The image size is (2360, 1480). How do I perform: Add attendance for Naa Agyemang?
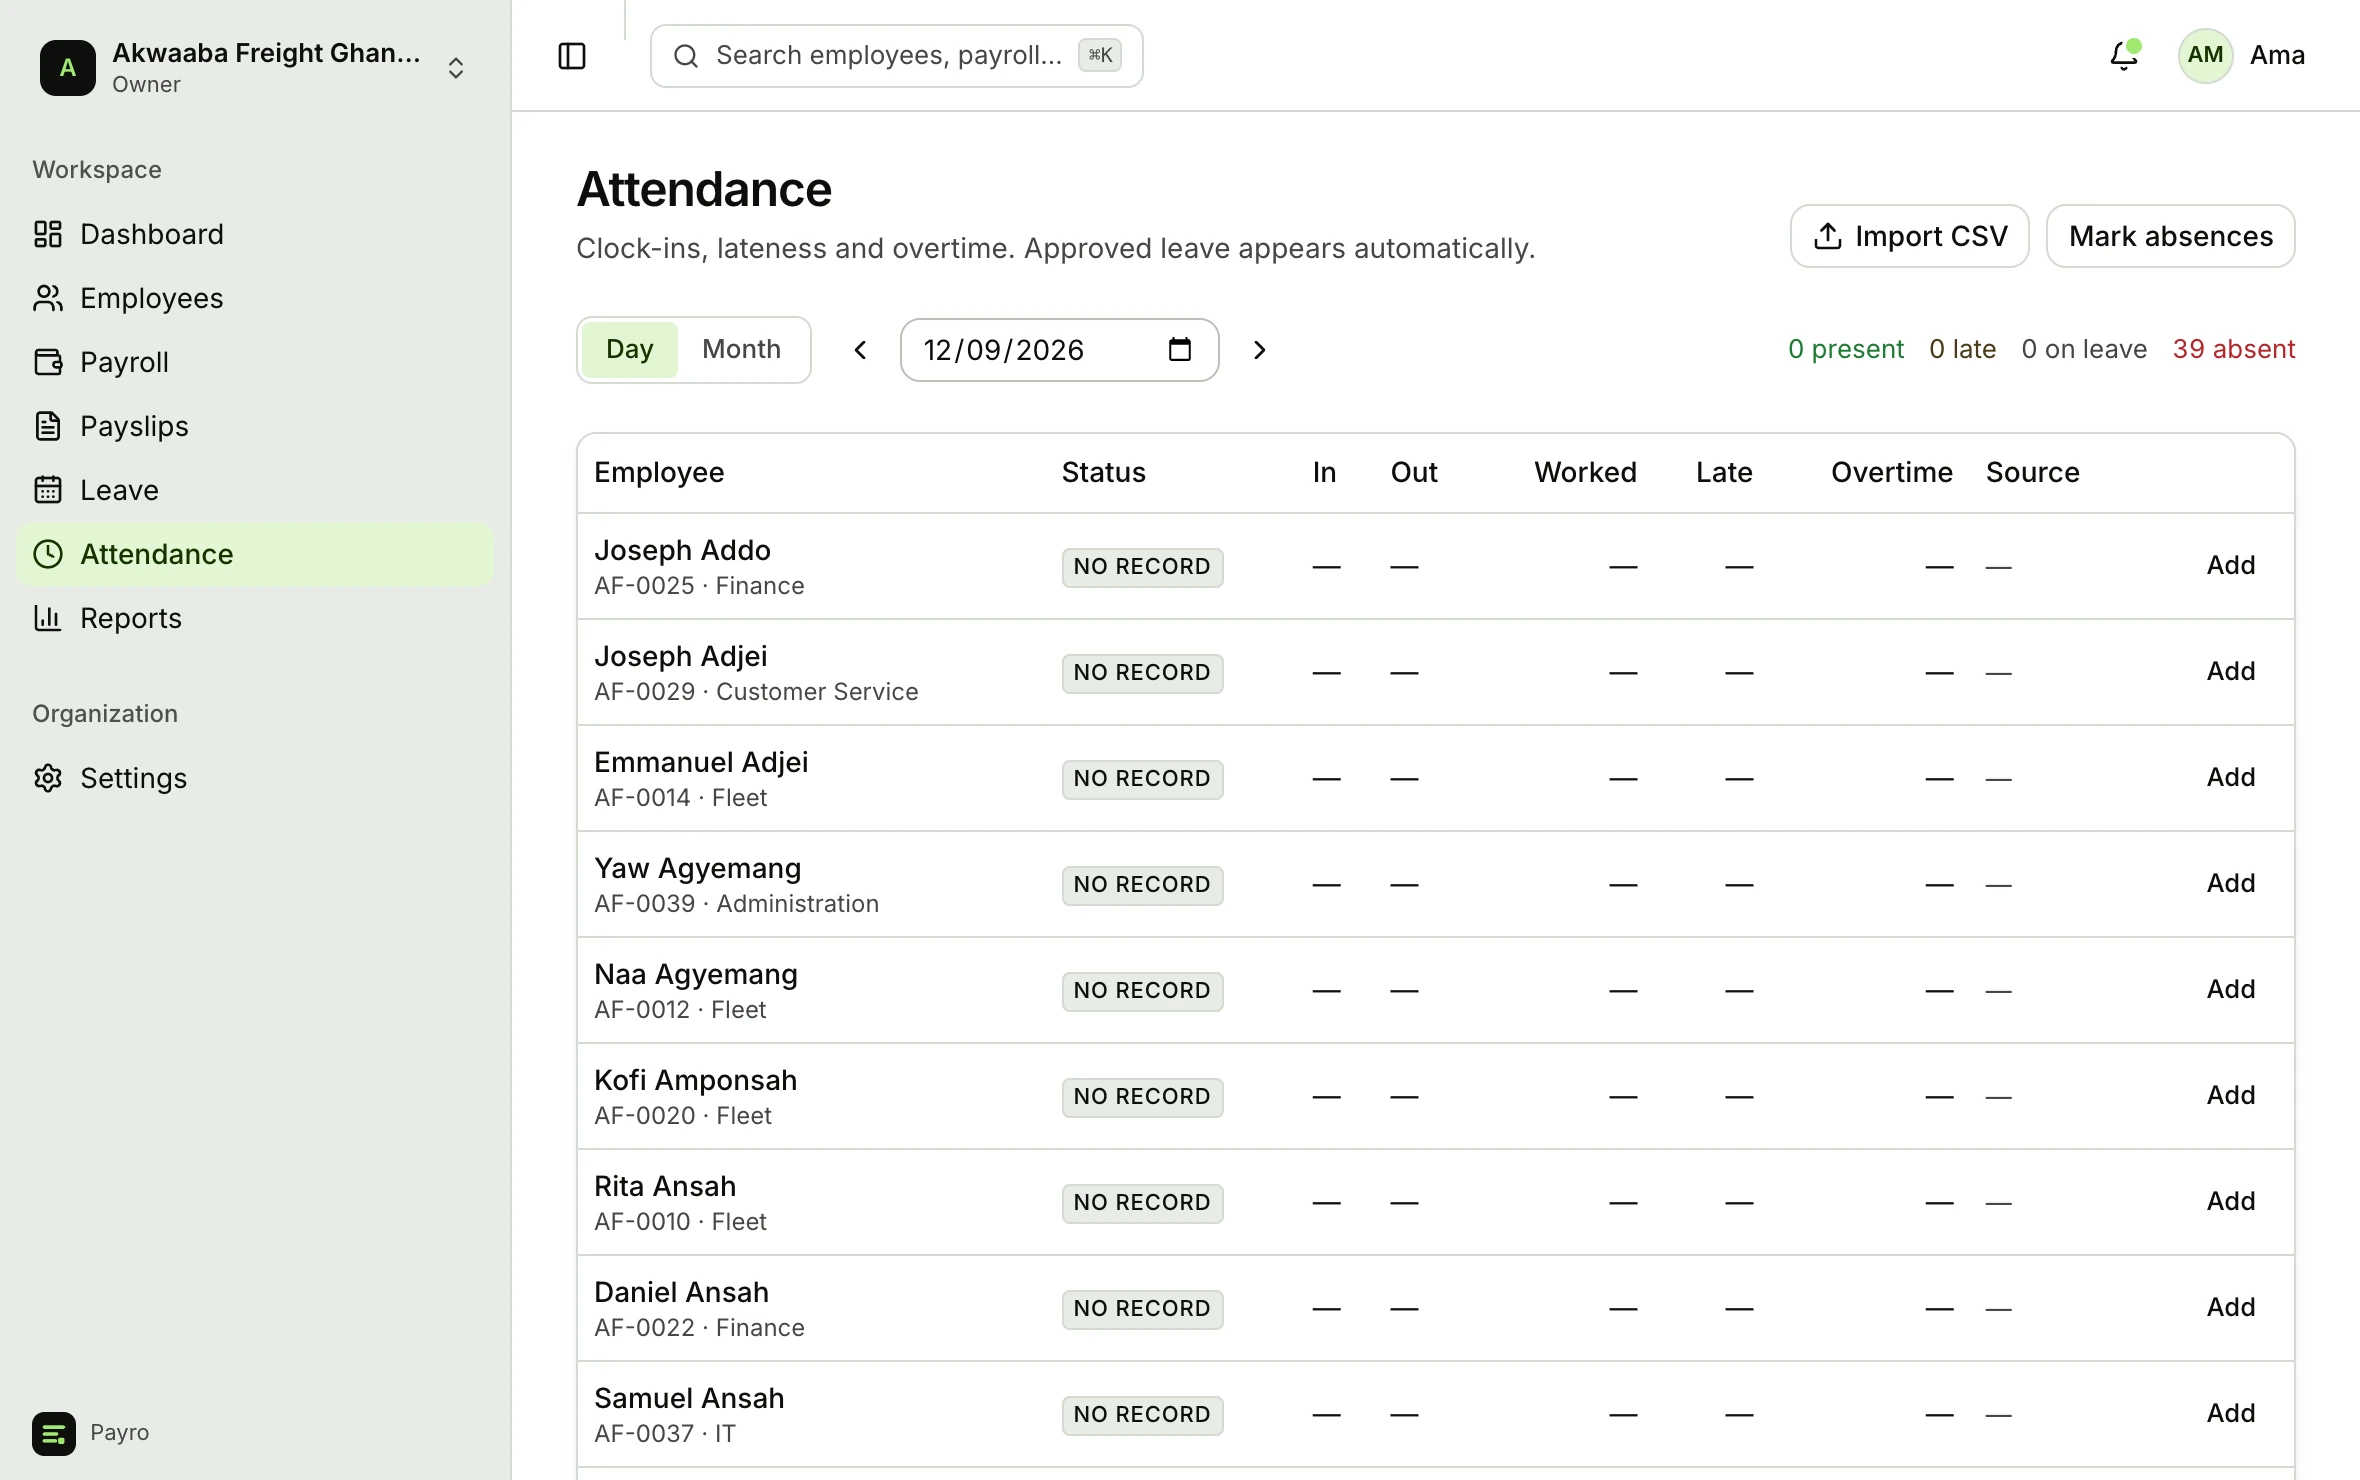point(2231,989)
